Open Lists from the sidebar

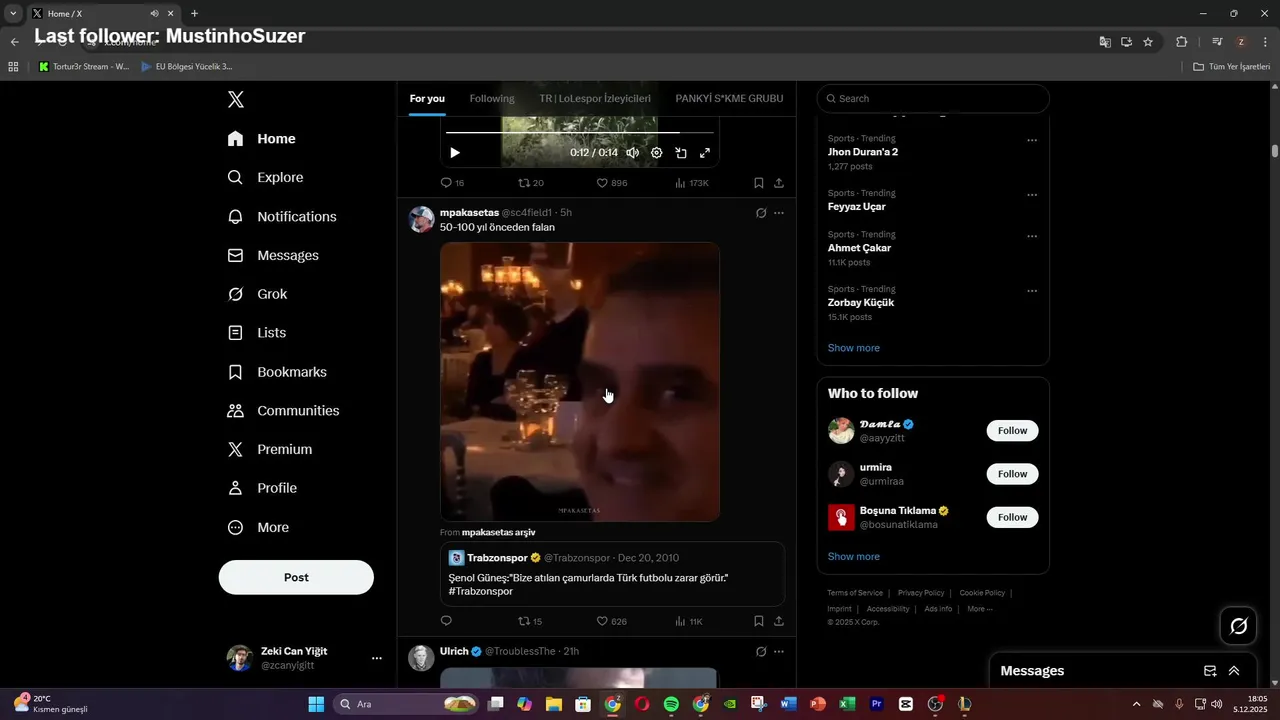[x=257, y=333]
